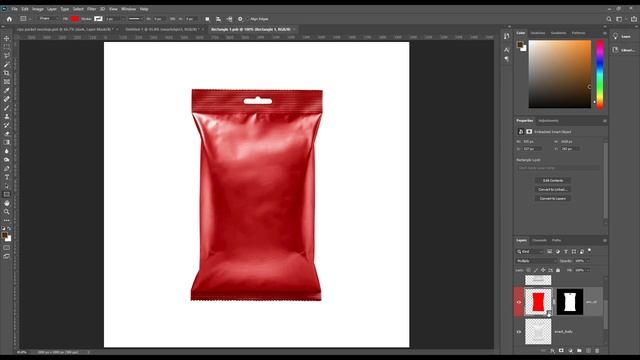Click the Stroke color swatch
This screenshot has height=360, width=640.
pyautogui.click(x=98, y=19)
